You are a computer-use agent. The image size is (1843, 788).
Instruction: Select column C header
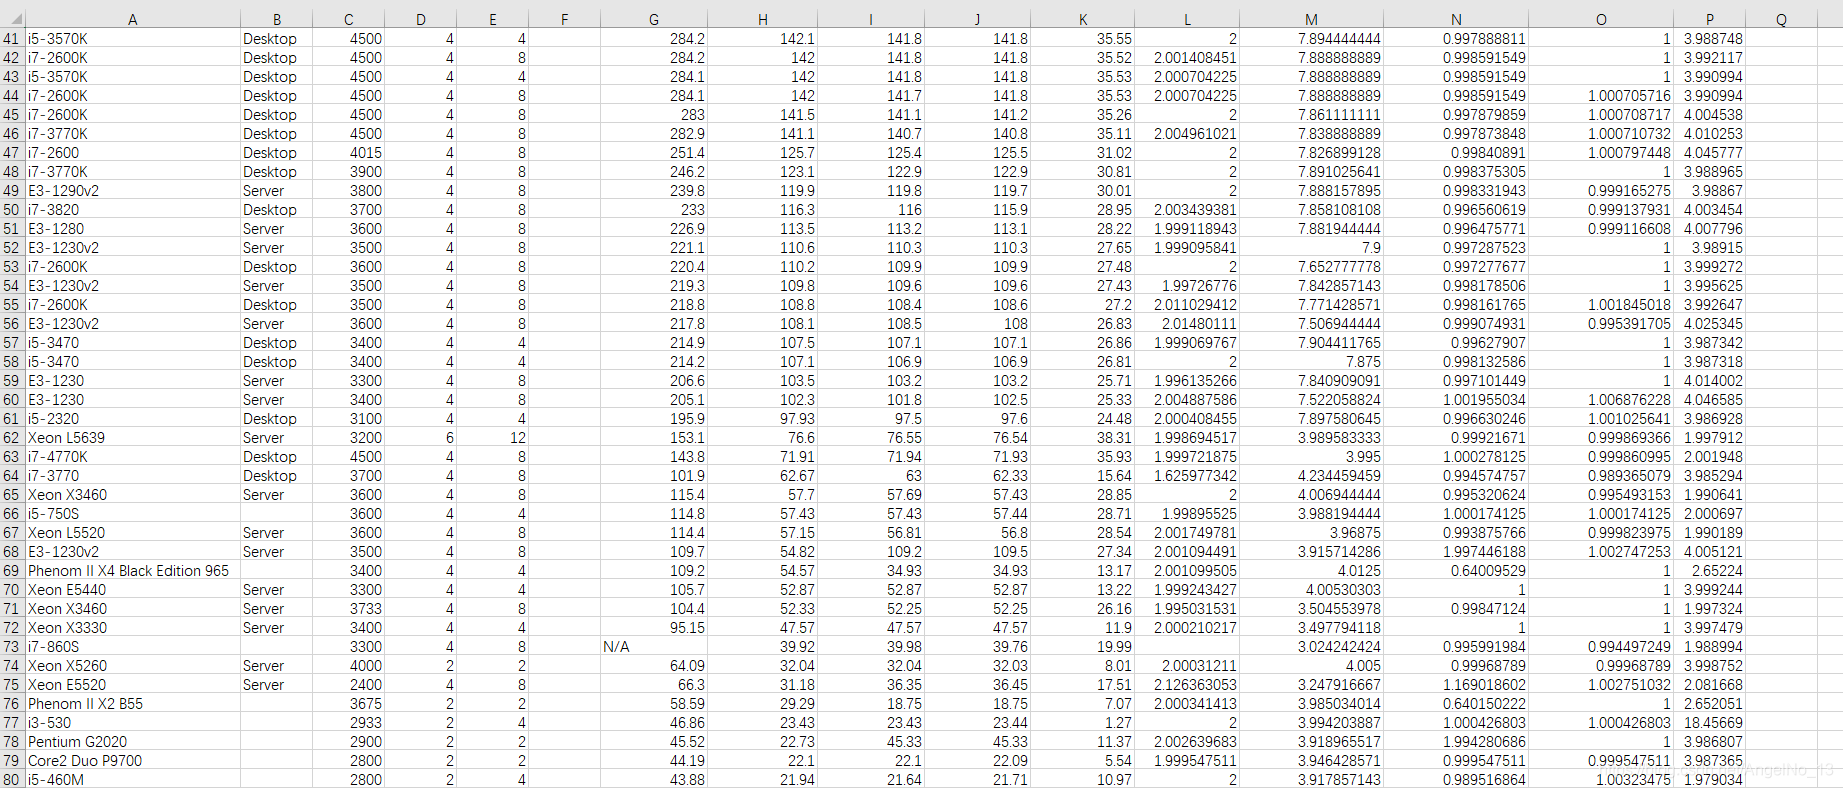pos(349,19)
